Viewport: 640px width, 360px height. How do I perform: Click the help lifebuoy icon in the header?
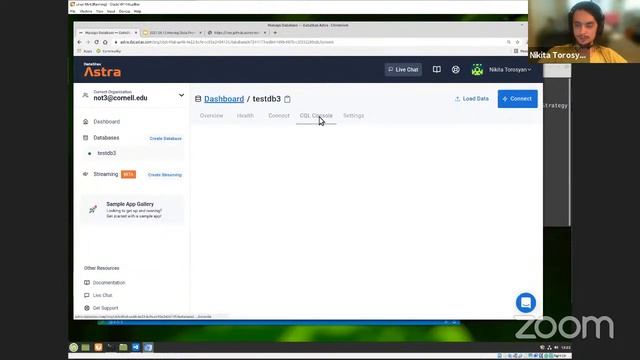coord(456,70)
